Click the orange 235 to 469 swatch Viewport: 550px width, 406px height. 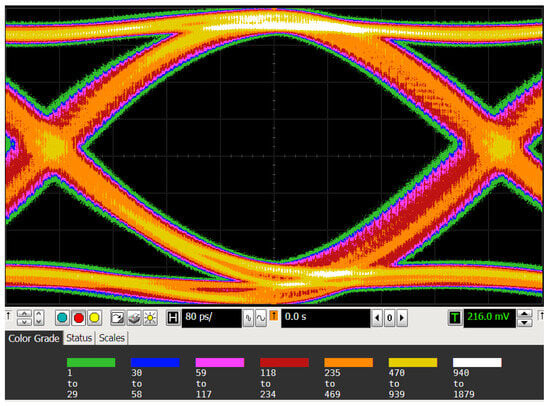(349, 362)
